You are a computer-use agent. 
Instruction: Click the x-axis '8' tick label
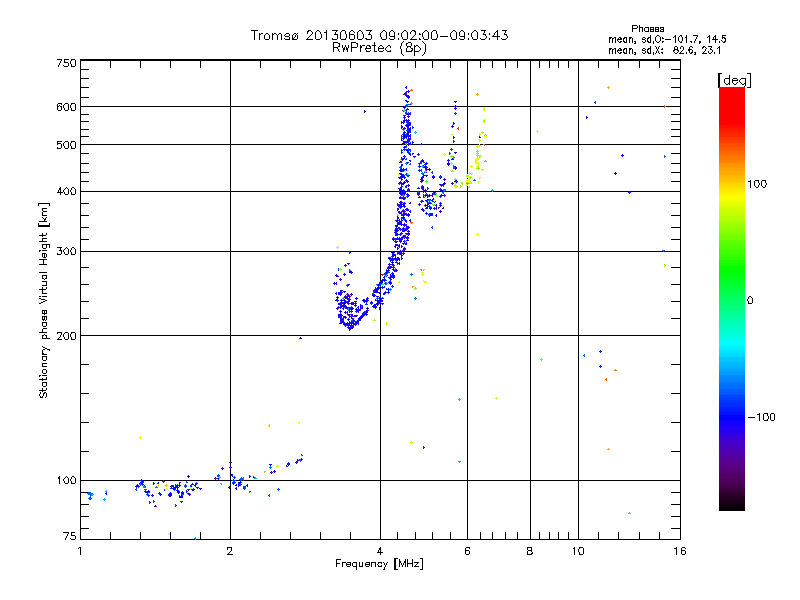pyautogui.click(x=530, y=551)
